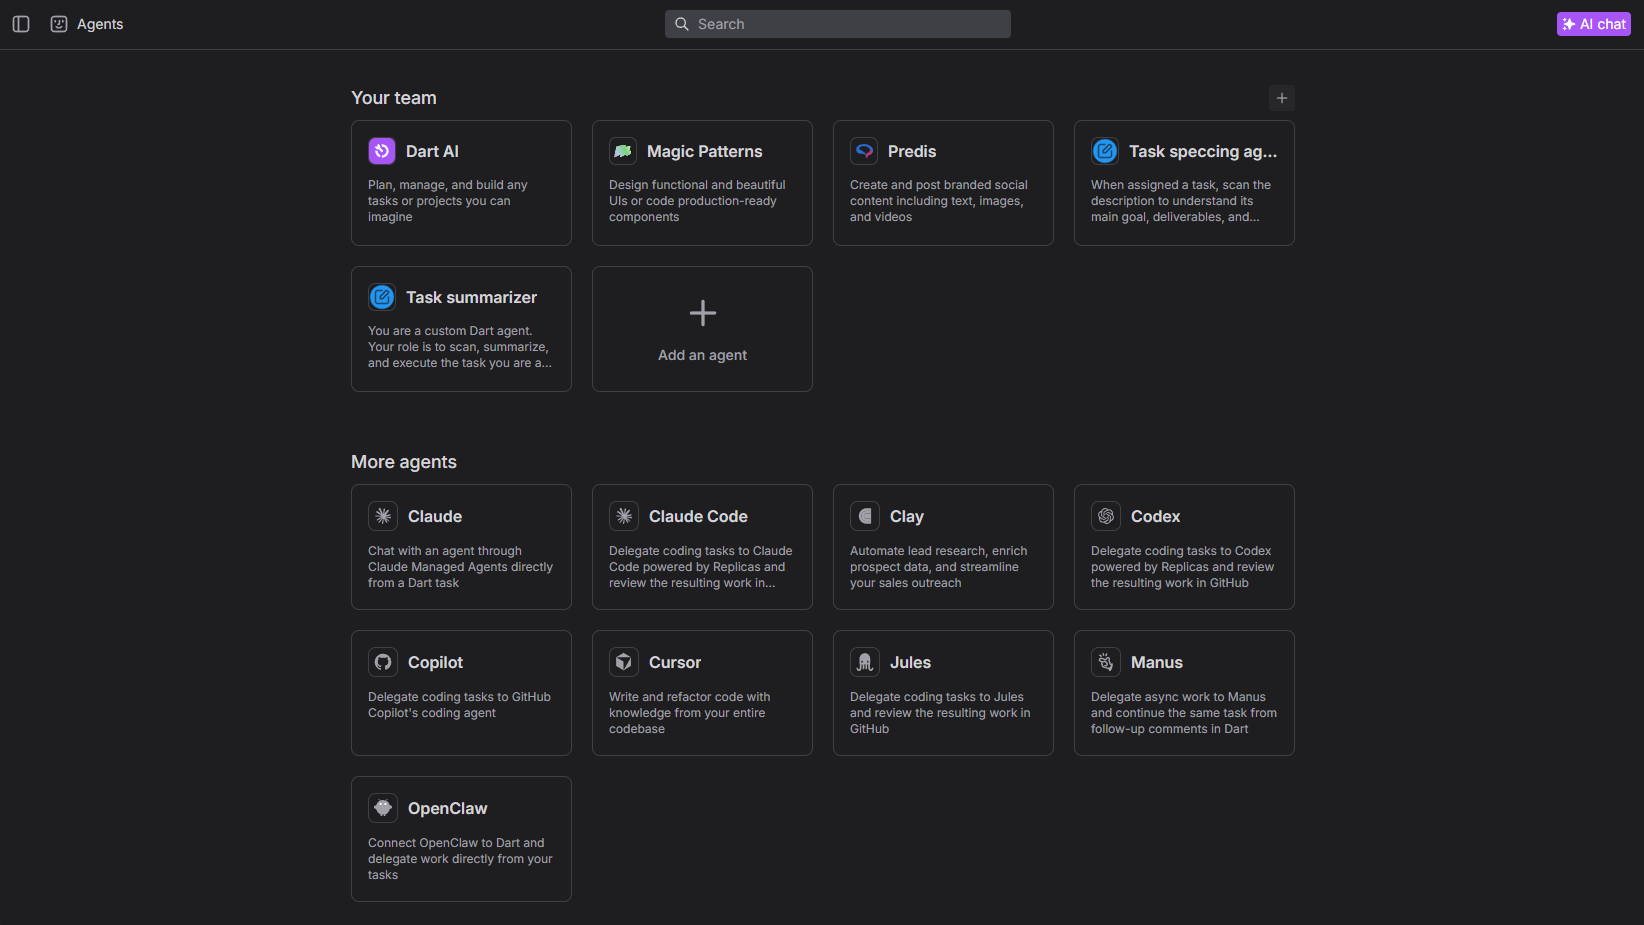Click the Dart AI purple logo icon
This screenshot has width=1644, height=925.
point(382,151)
